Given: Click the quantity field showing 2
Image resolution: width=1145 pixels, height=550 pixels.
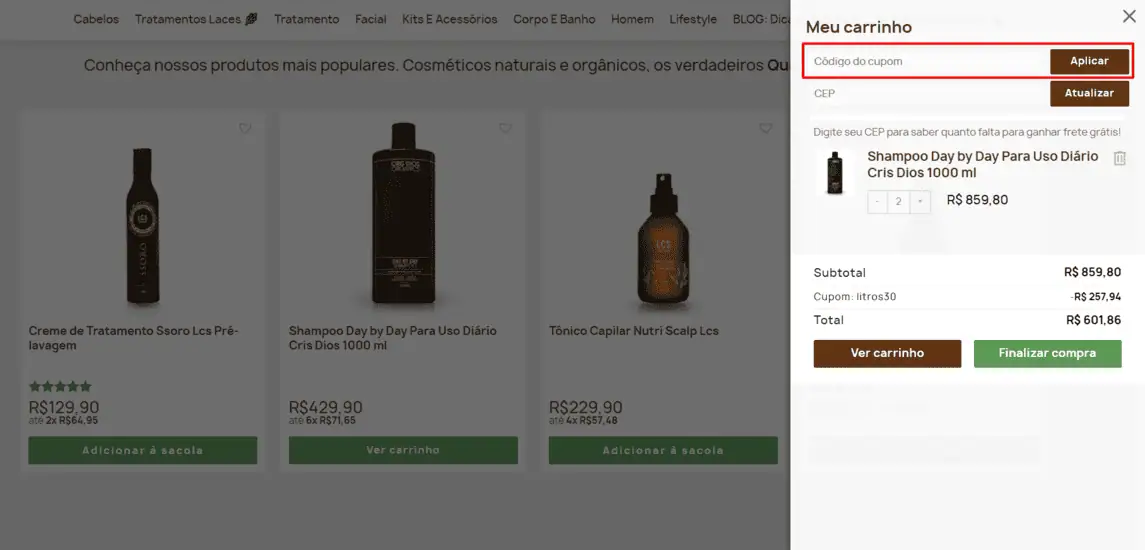Looking at the screenshot, I should click(x=899, y=201).
